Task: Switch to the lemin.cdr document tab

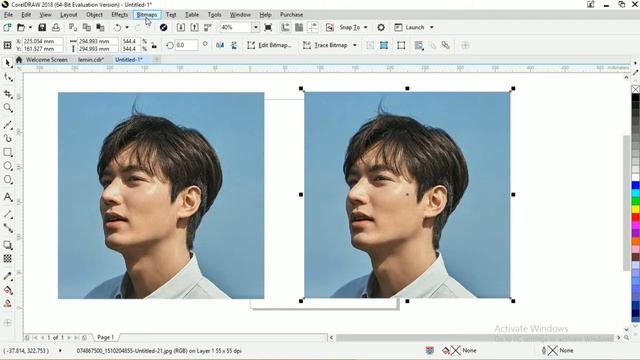Action: click(91, 60)
